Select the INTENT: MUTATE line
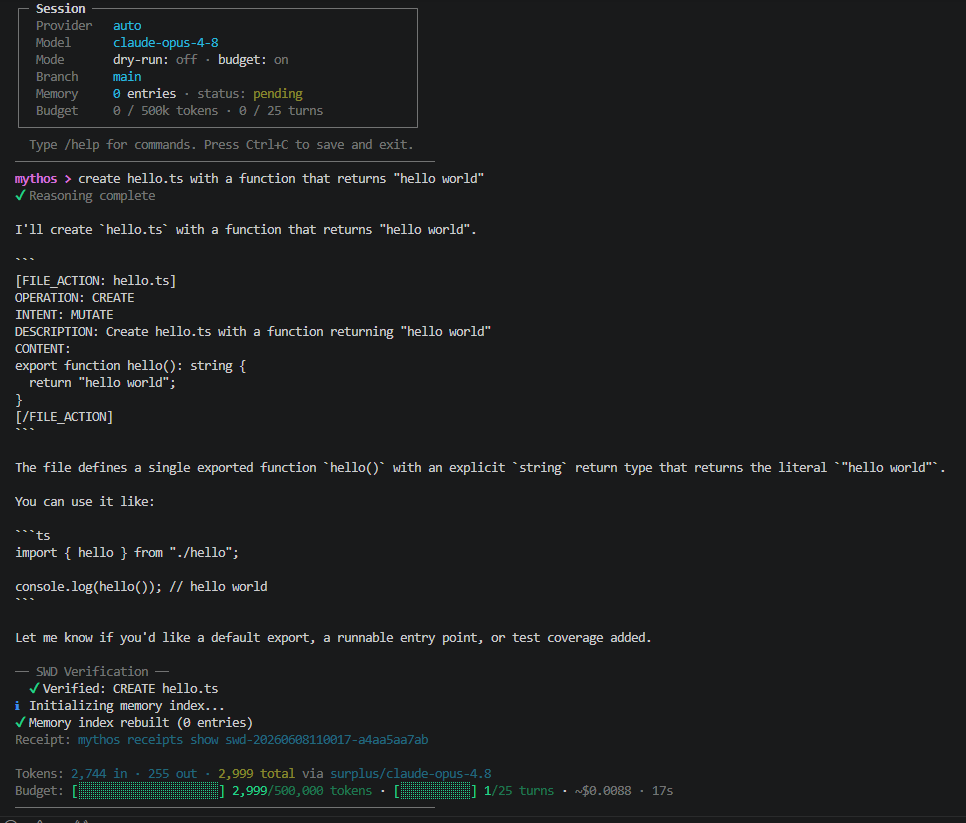966x823 pixels. (x=64, y=315)
